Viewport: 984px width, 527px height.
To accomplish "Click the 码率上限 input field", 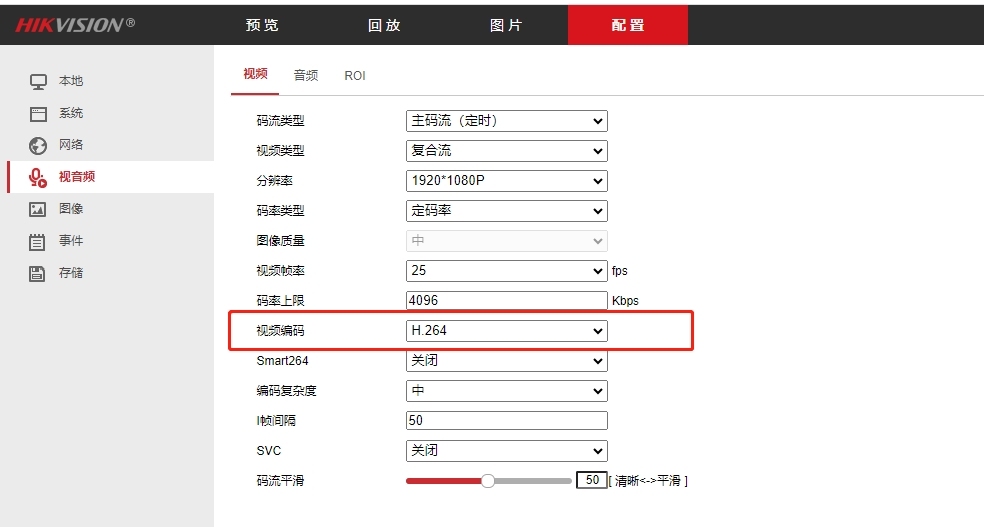I will 506,301.
